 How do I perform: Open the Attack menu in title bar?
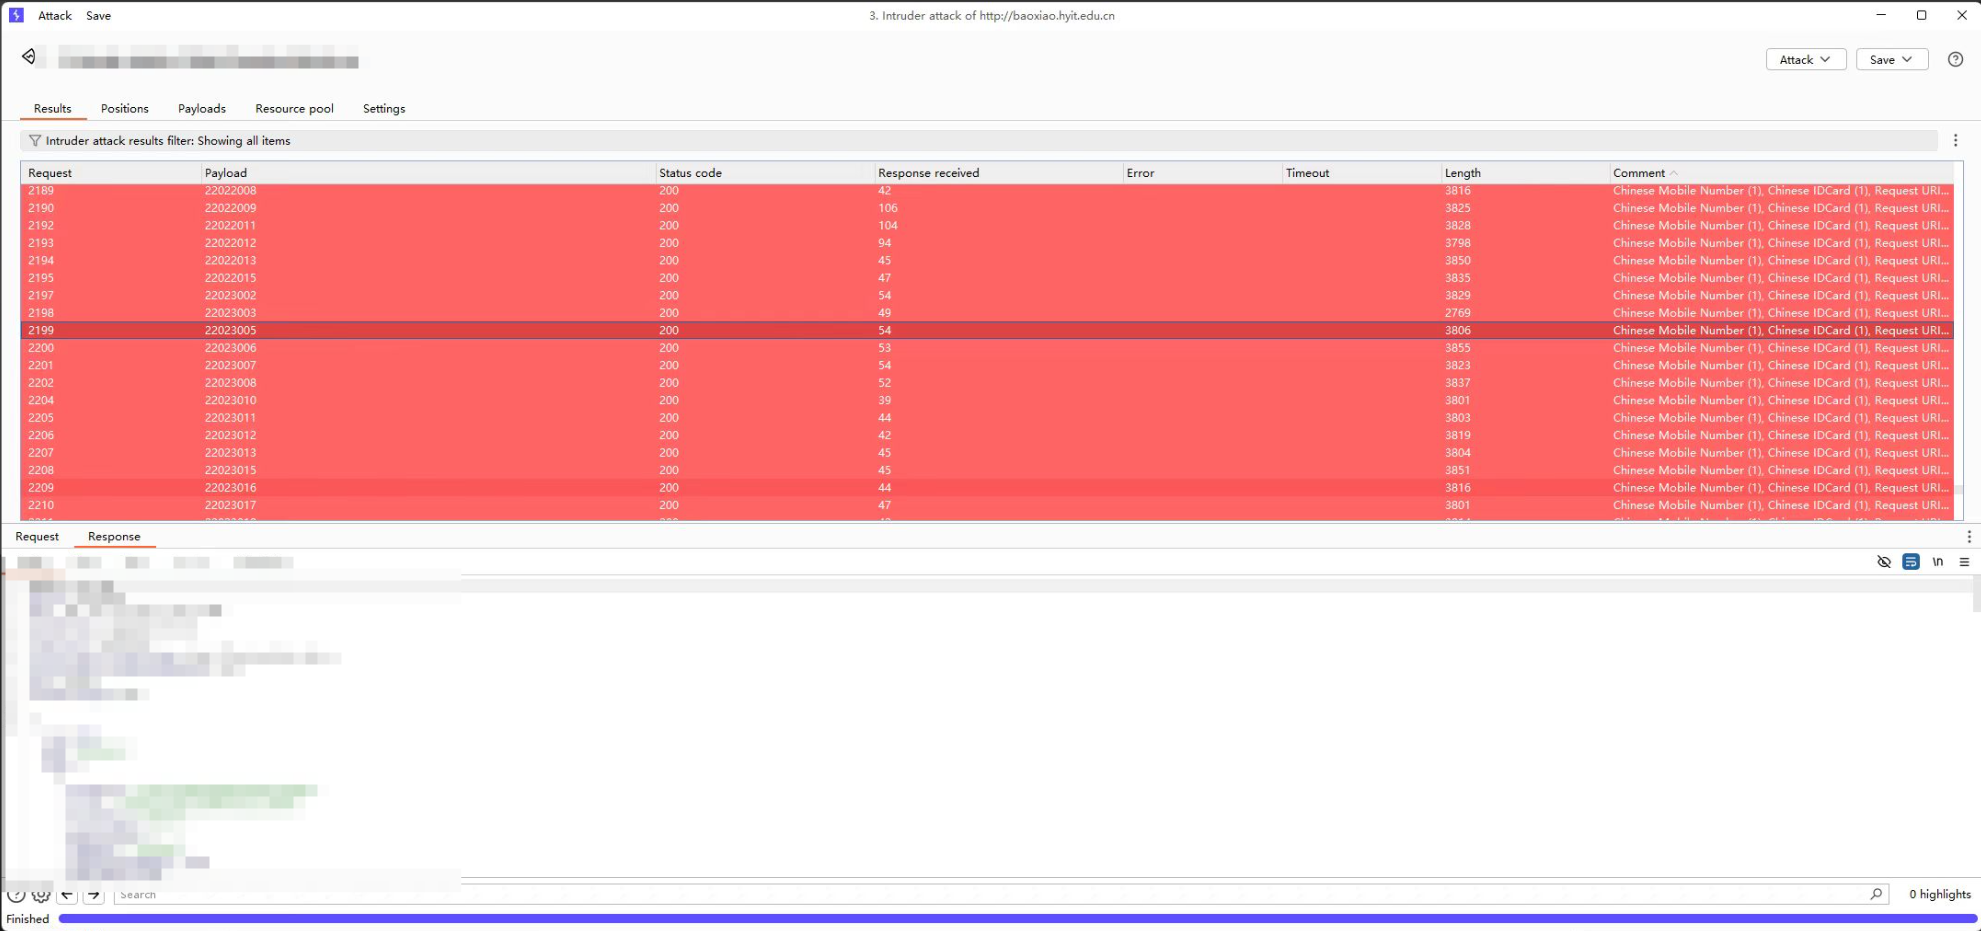55,16
